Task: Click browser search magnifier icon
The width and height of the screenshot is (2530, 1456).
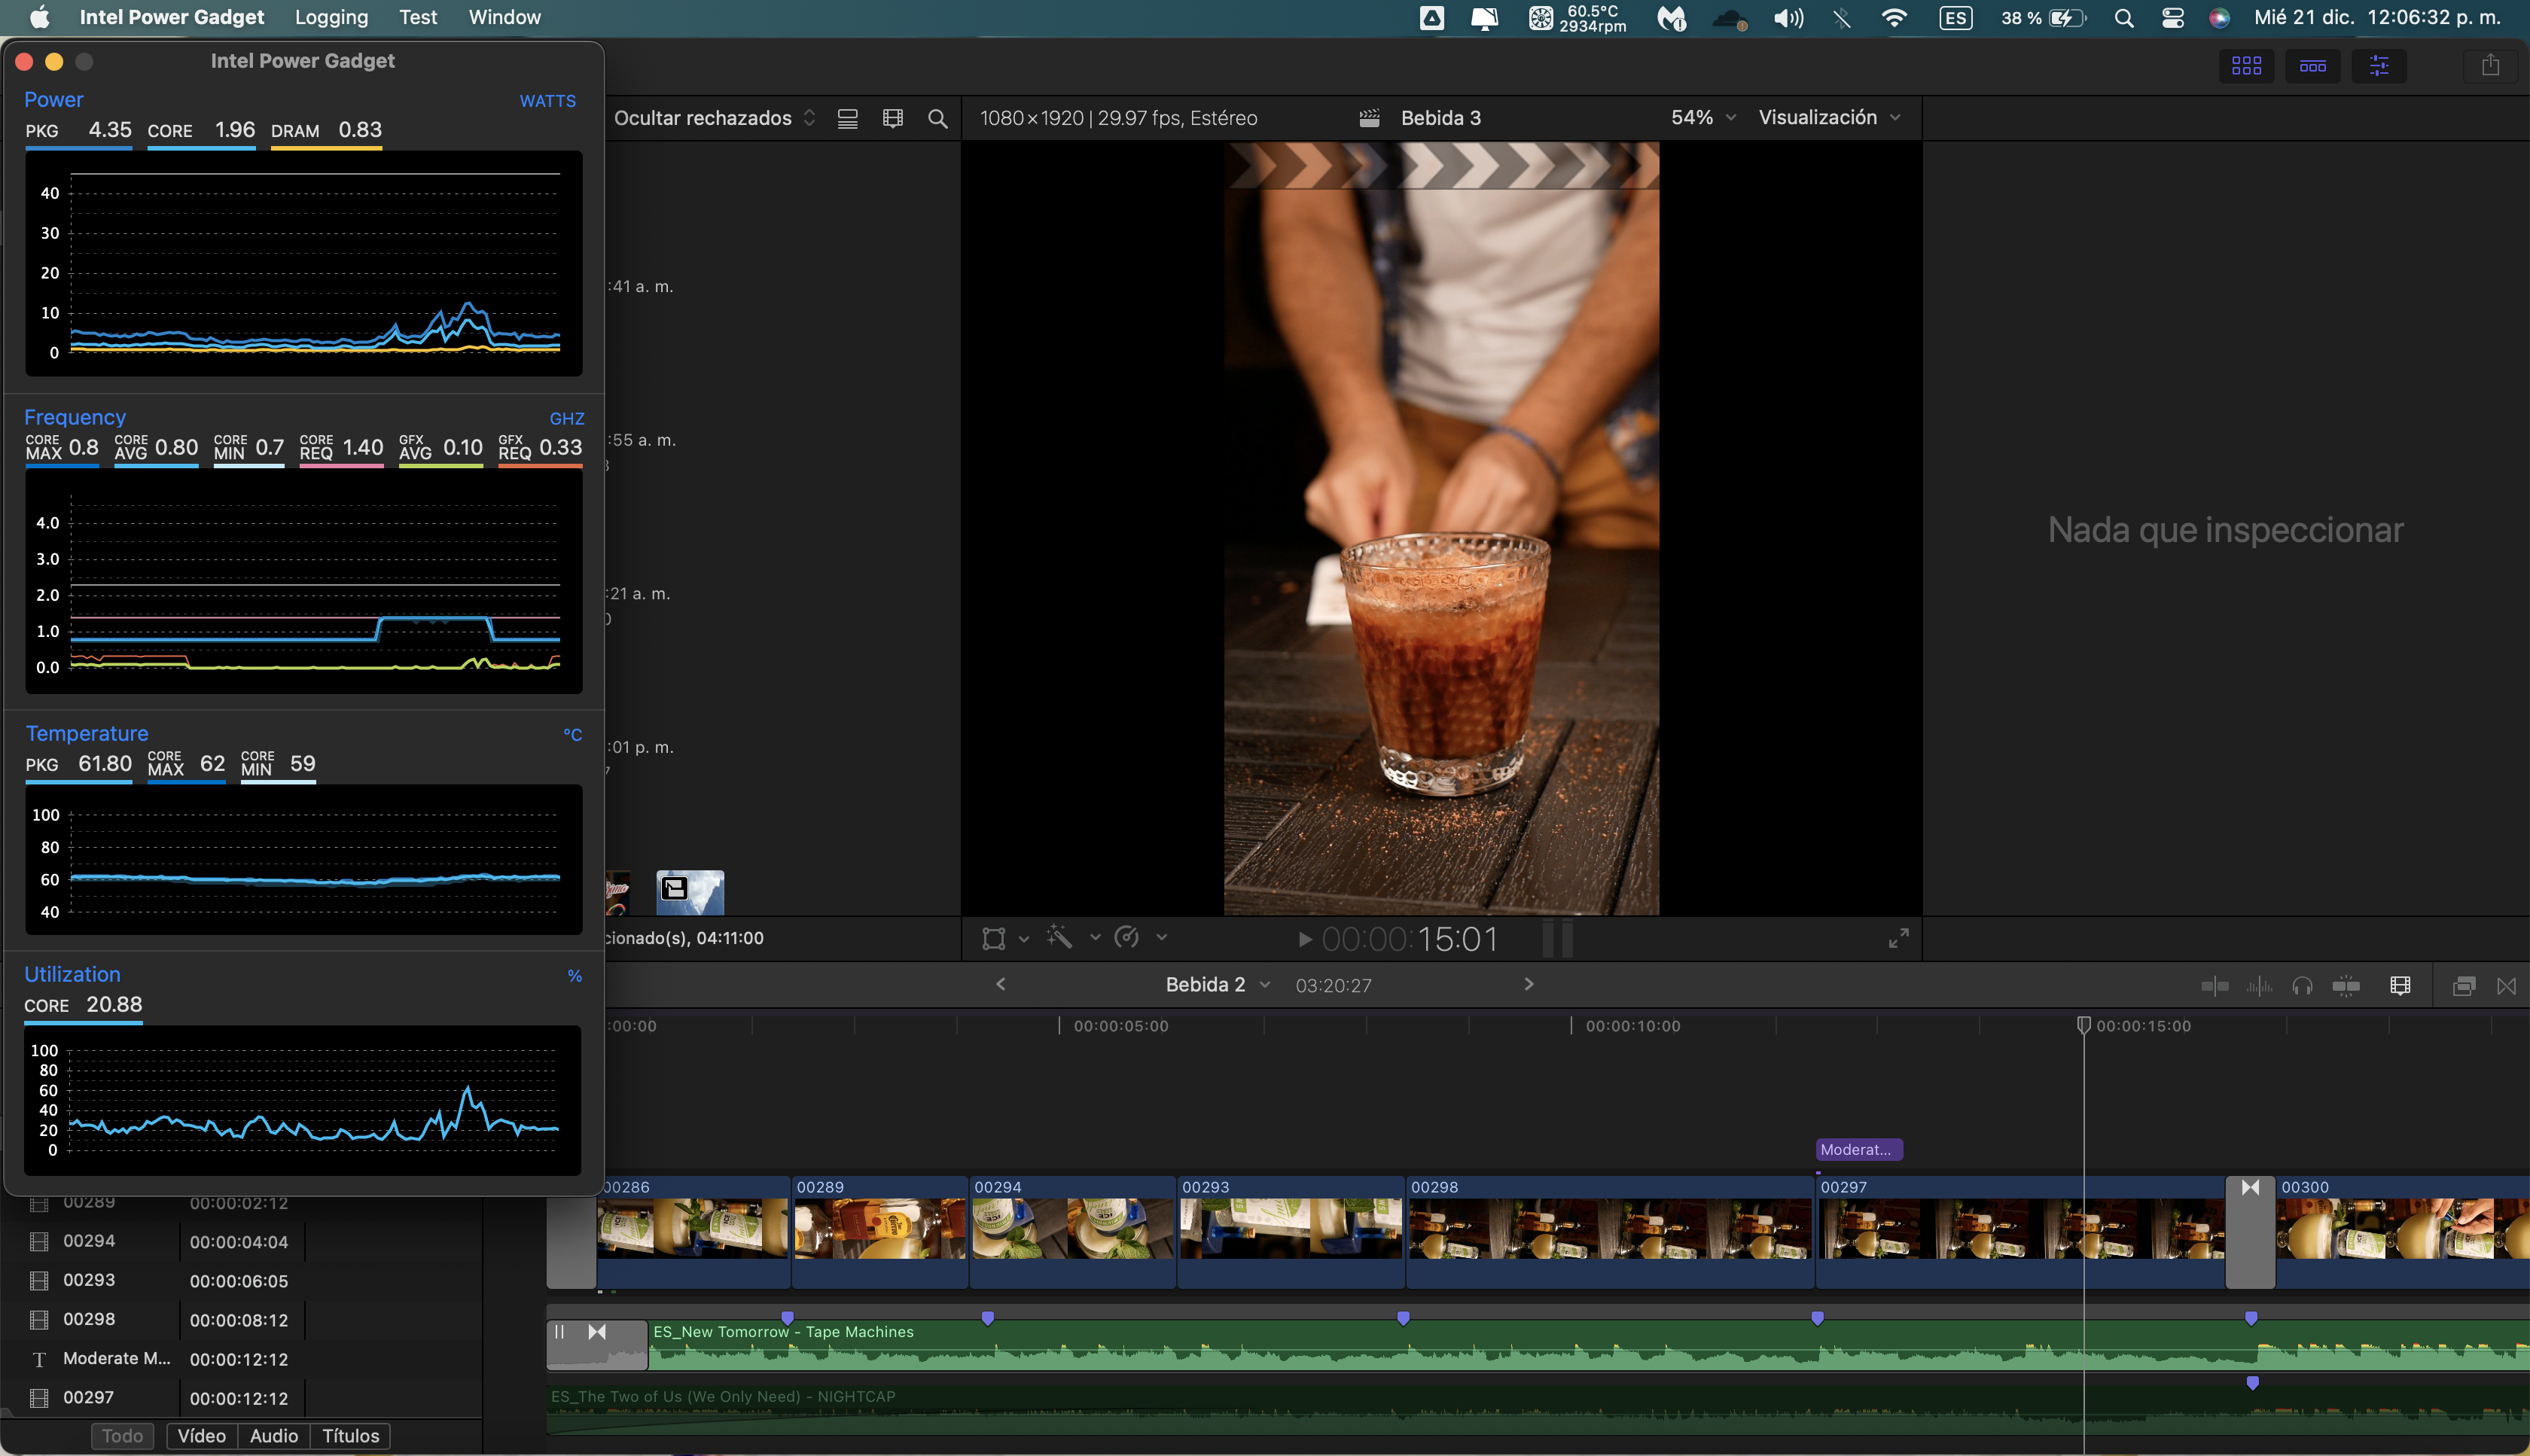Action: coord(937,119)
